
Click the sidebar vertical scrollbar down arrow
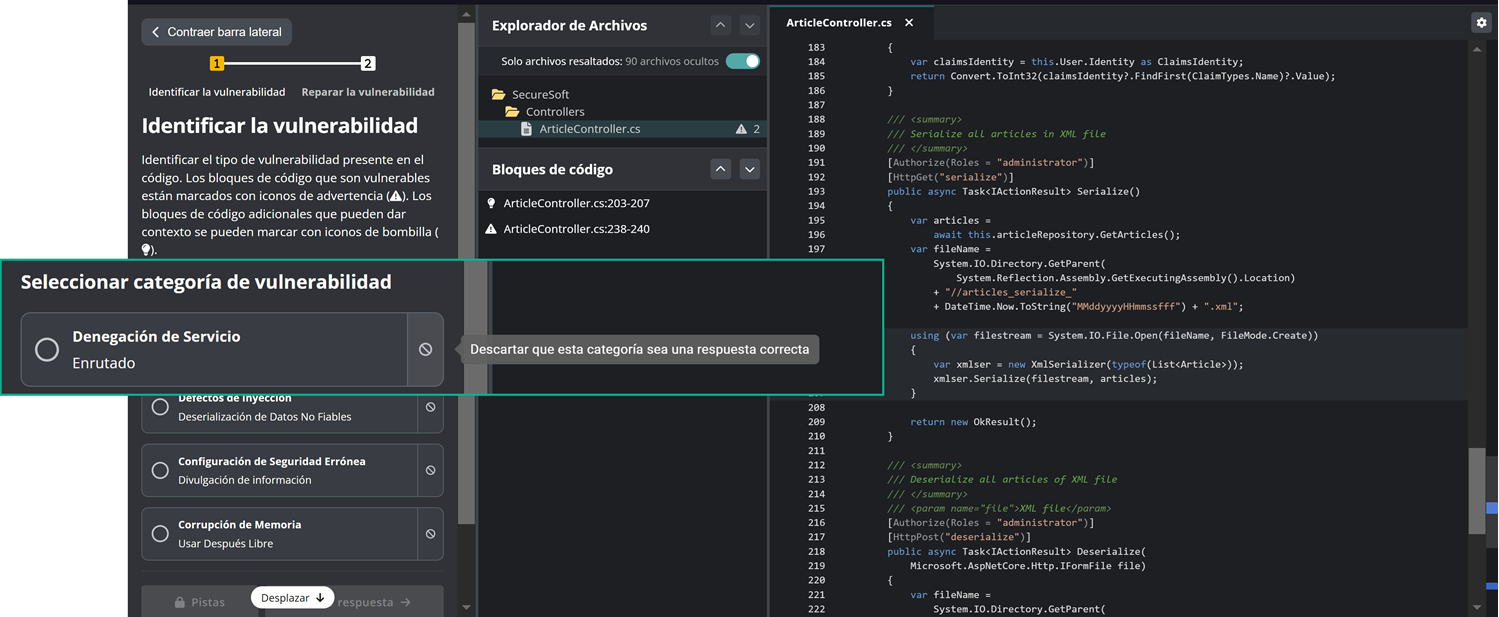point(466,607)
